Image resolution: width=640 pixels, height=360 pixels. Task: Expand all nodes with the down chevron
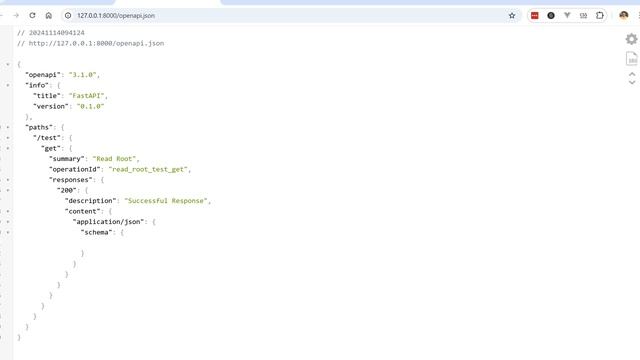(x=632, y=82)
